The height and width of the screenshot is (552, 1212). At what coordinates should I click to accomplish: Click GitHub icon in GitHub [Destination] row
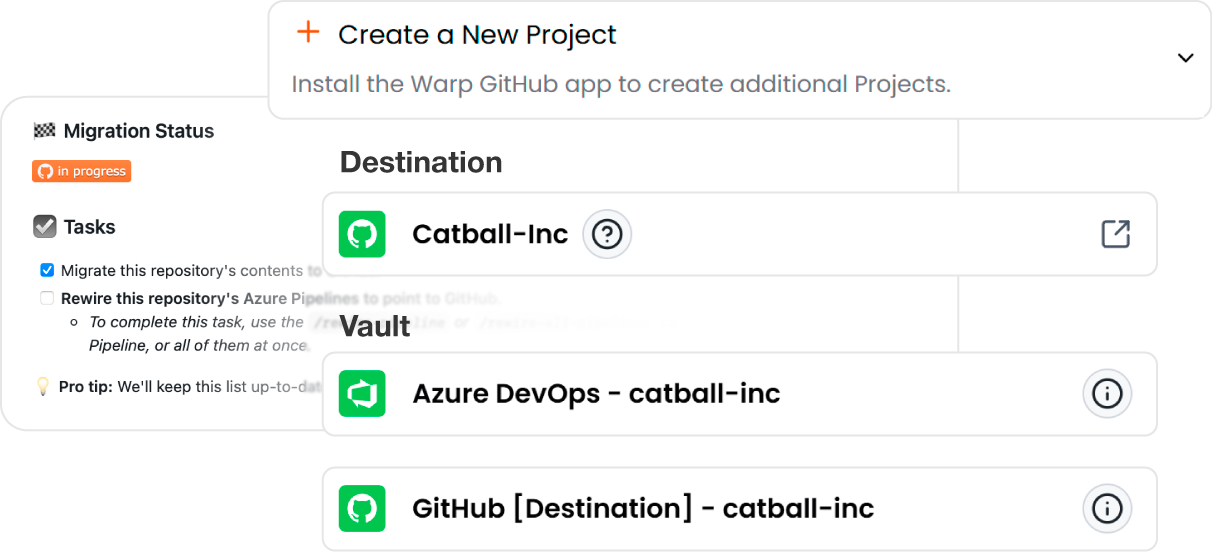(x=362, y=509)
